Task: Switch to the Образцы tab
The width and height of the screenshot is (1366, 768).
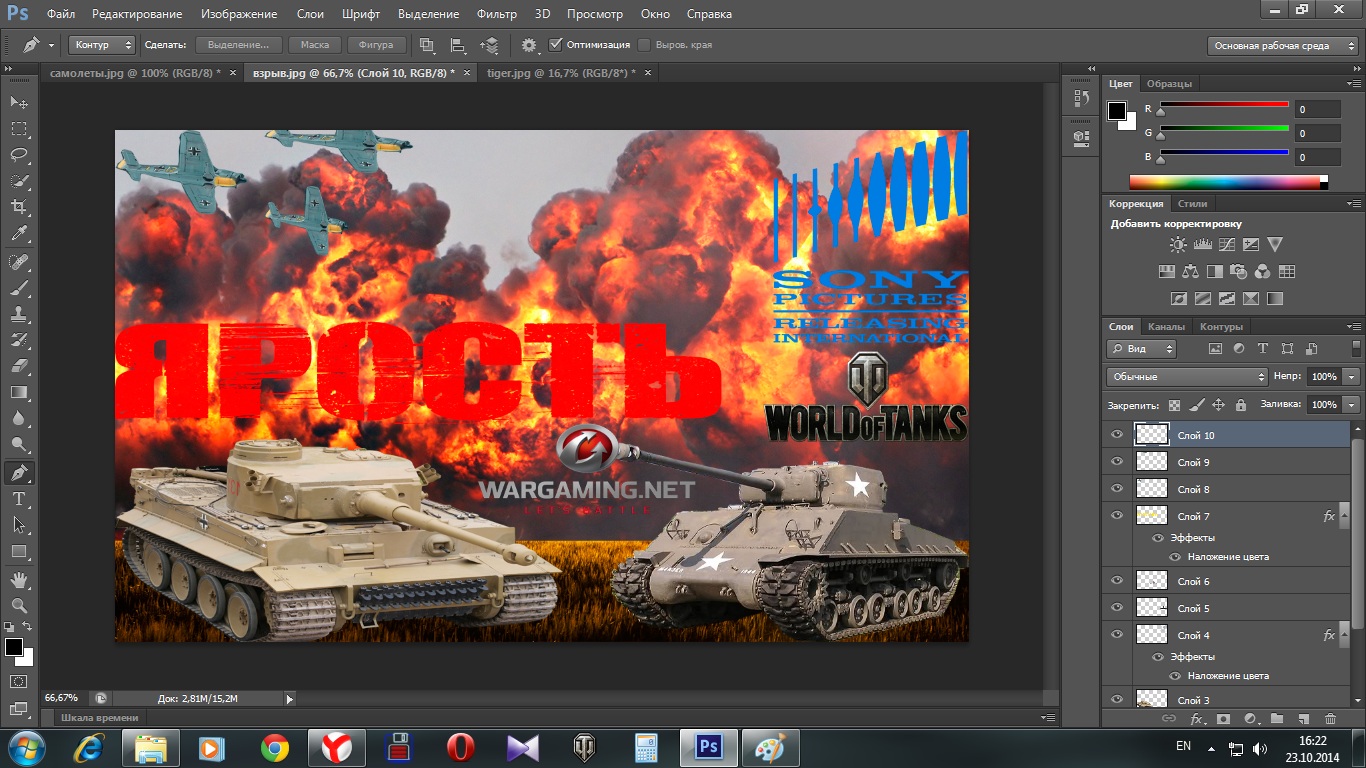Action: coord(1169,84)
